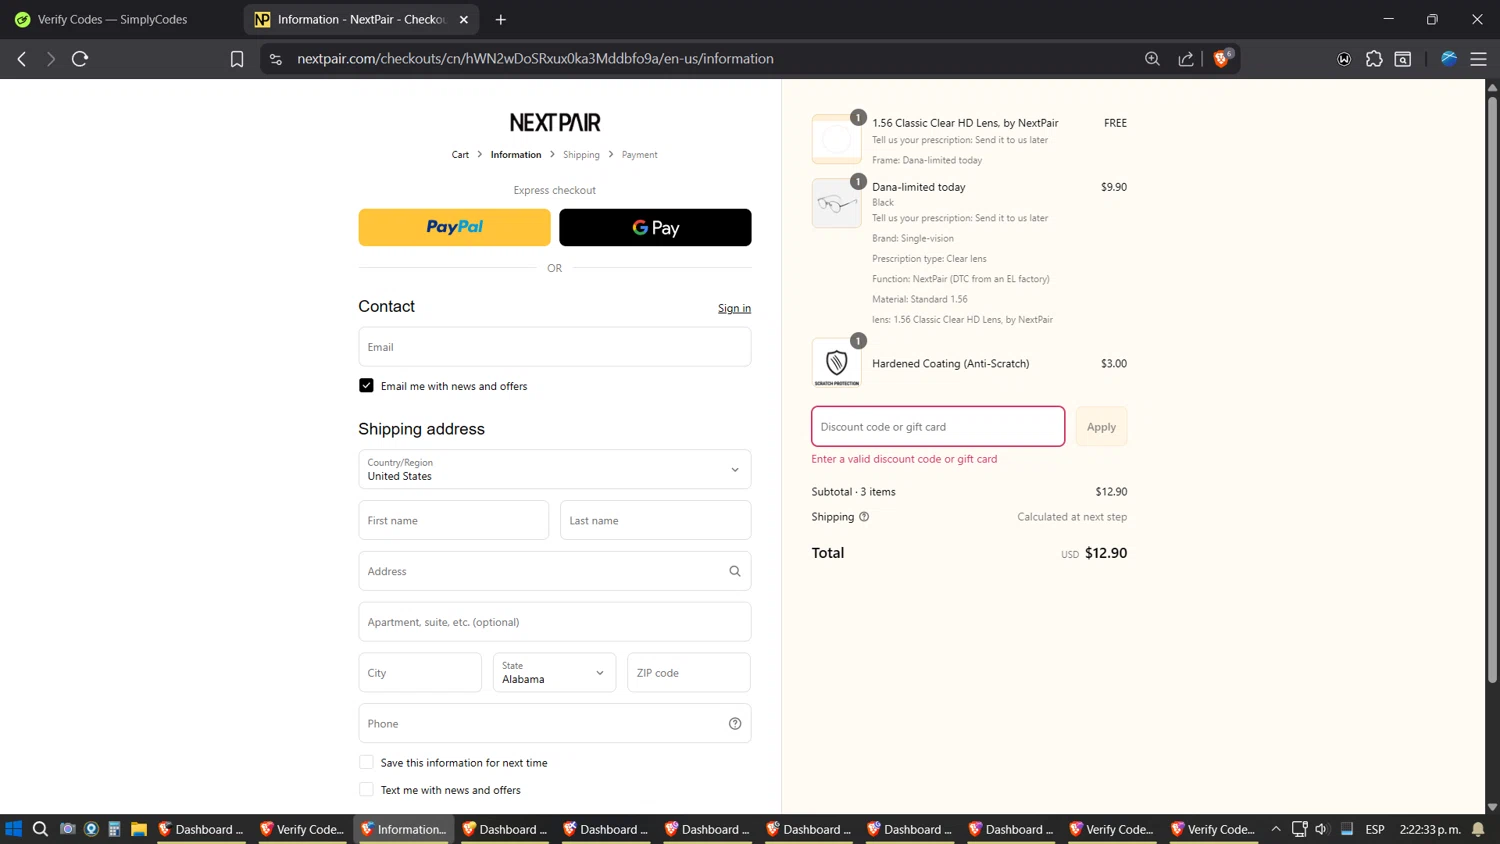The width and height of the screenshot is (1500, 844).
Task: Click the Payment breadcrumb step
Action: pos(639,155)
